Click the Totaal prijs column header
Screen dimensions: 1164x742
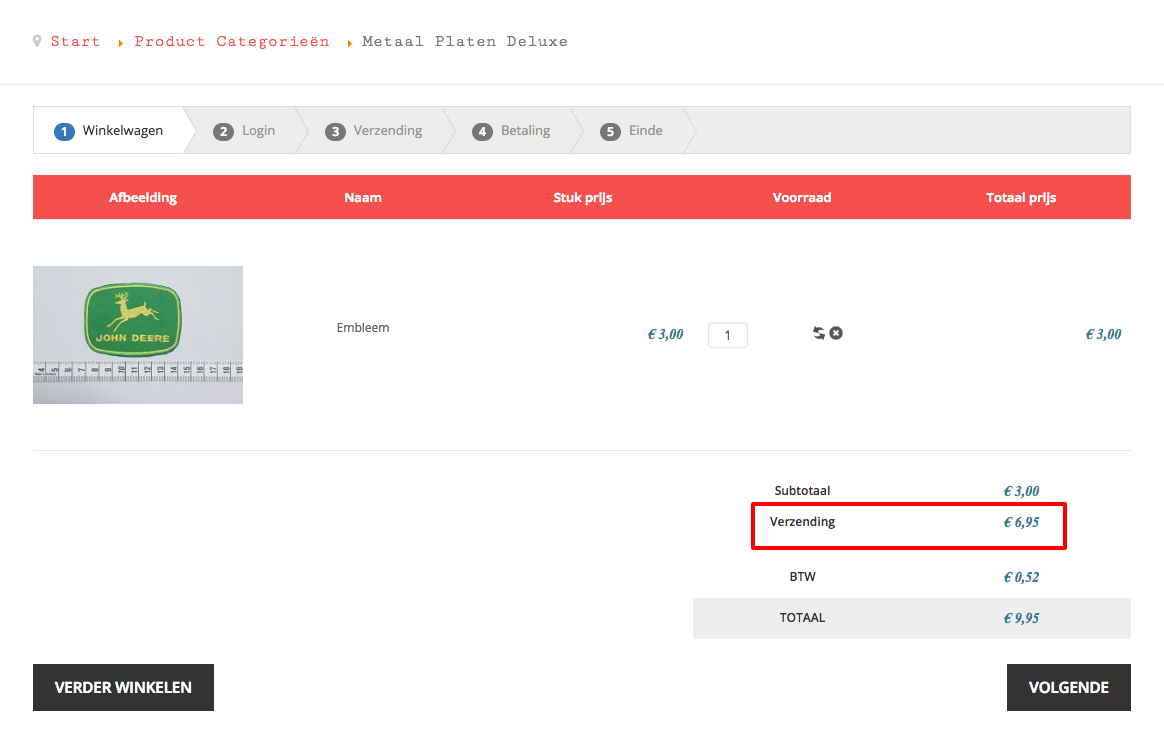pos(1021,197)
